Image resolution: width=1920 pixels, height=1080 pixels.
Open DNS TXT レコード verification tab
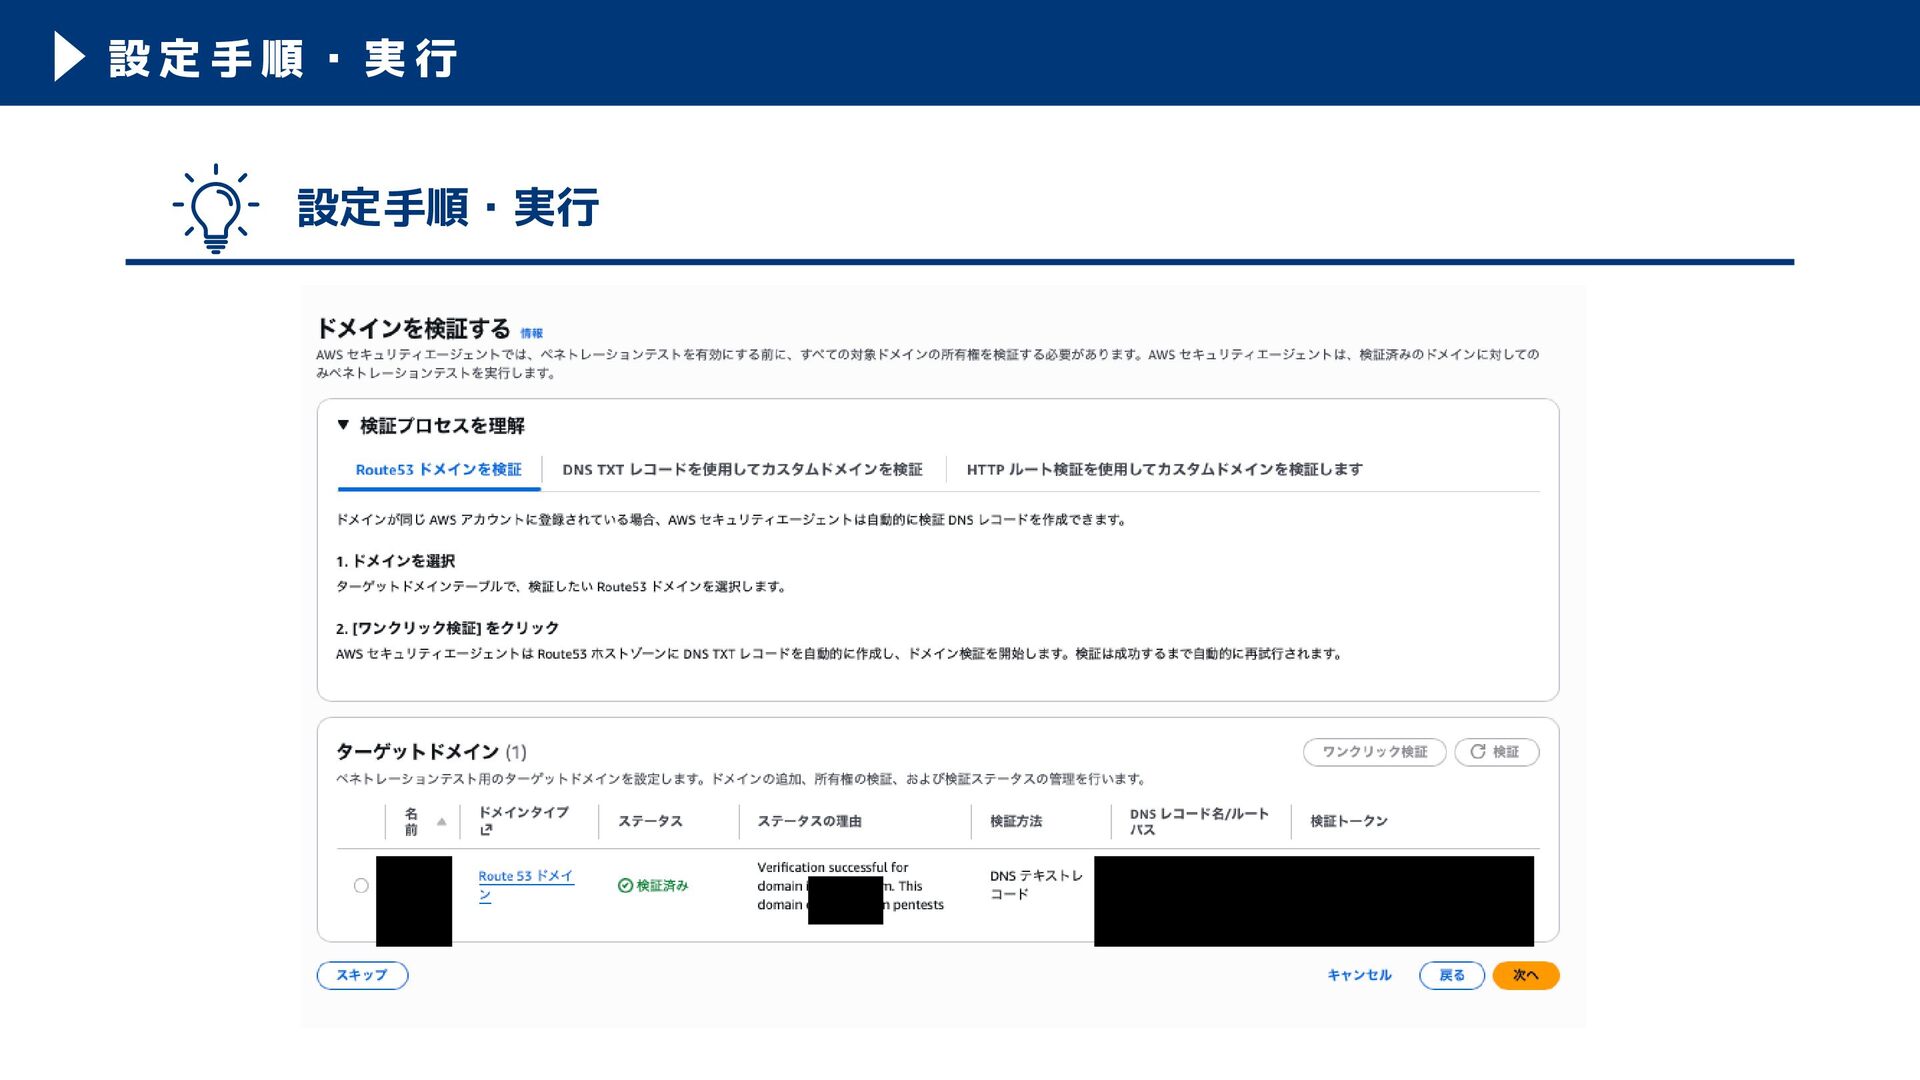[742, 470]
